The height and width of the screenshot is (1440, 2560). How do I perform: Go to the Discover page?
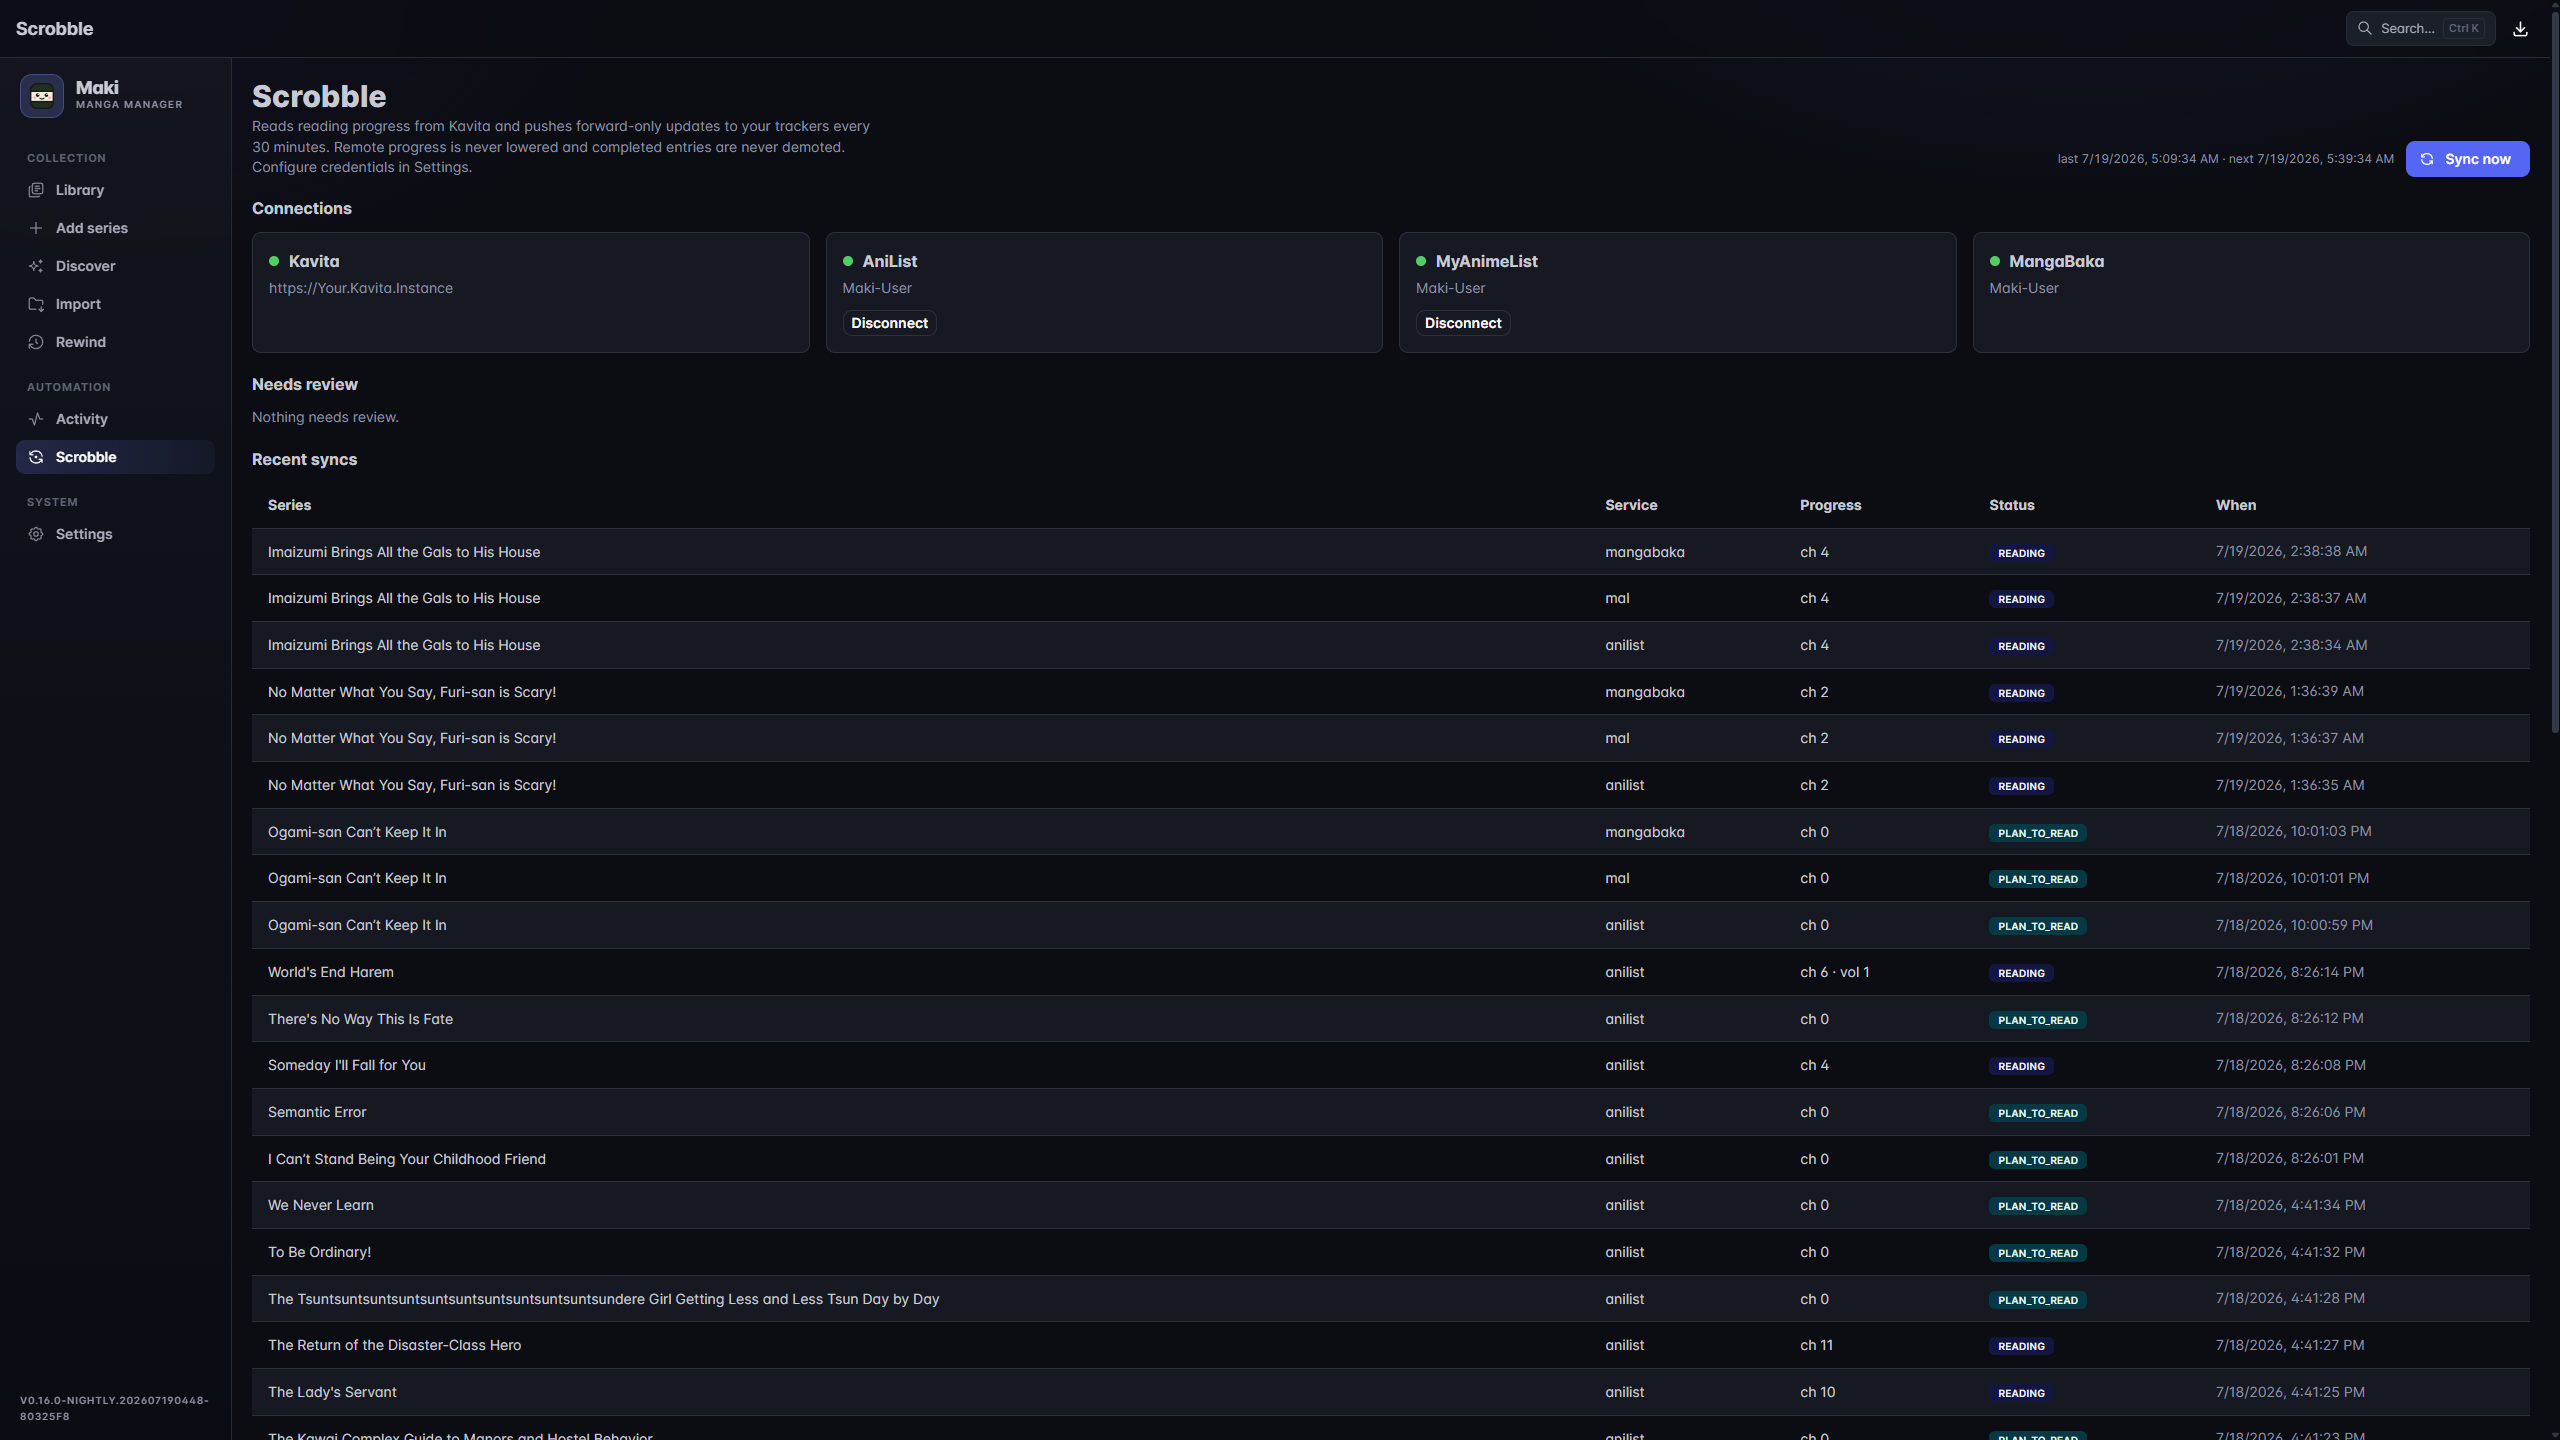pos(115,266)
